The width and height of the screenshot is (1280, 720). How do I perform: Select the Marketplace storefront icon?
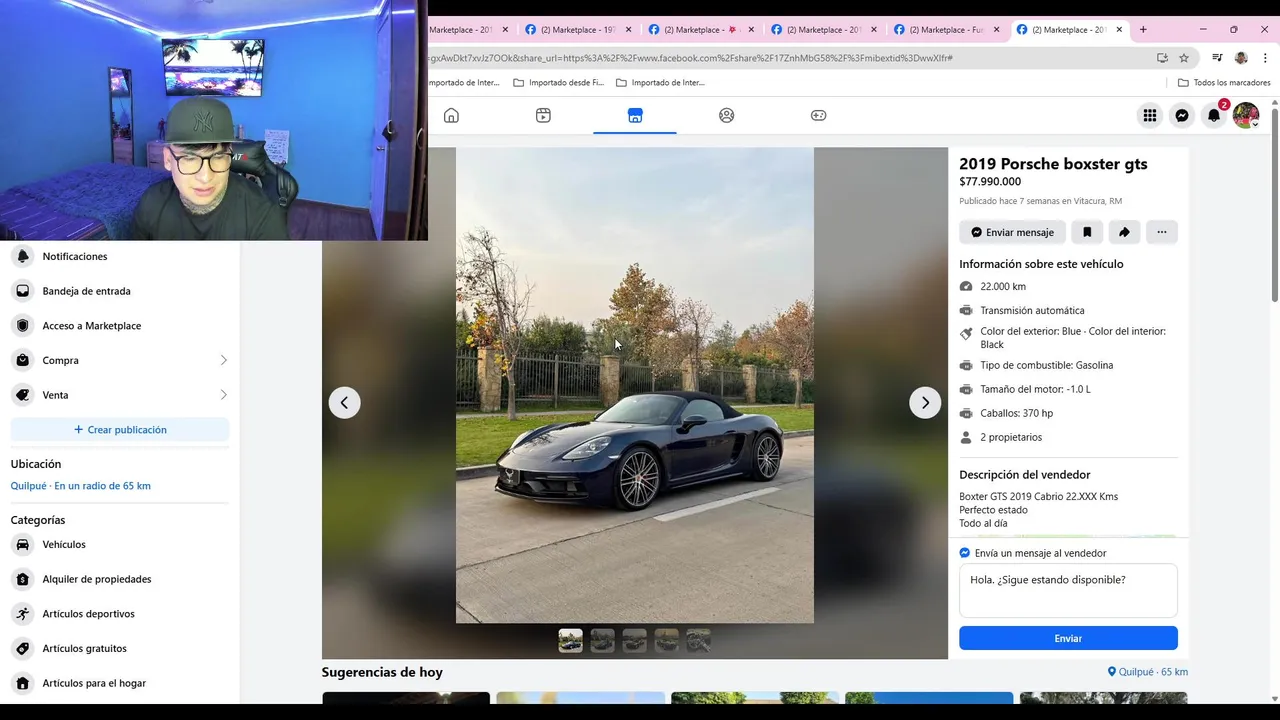pyautogui.click(x=635, y=115)
